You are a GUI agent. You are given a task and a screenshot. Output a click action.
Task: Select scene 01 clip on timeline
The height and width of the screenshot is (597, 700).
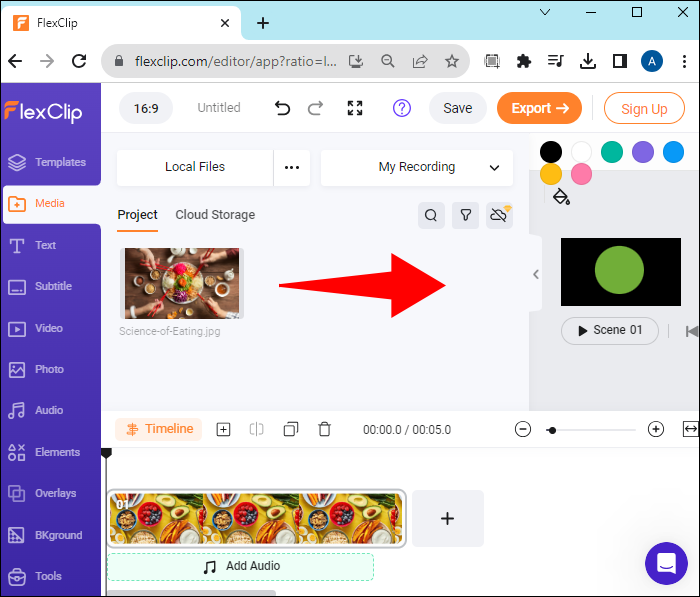256,518
